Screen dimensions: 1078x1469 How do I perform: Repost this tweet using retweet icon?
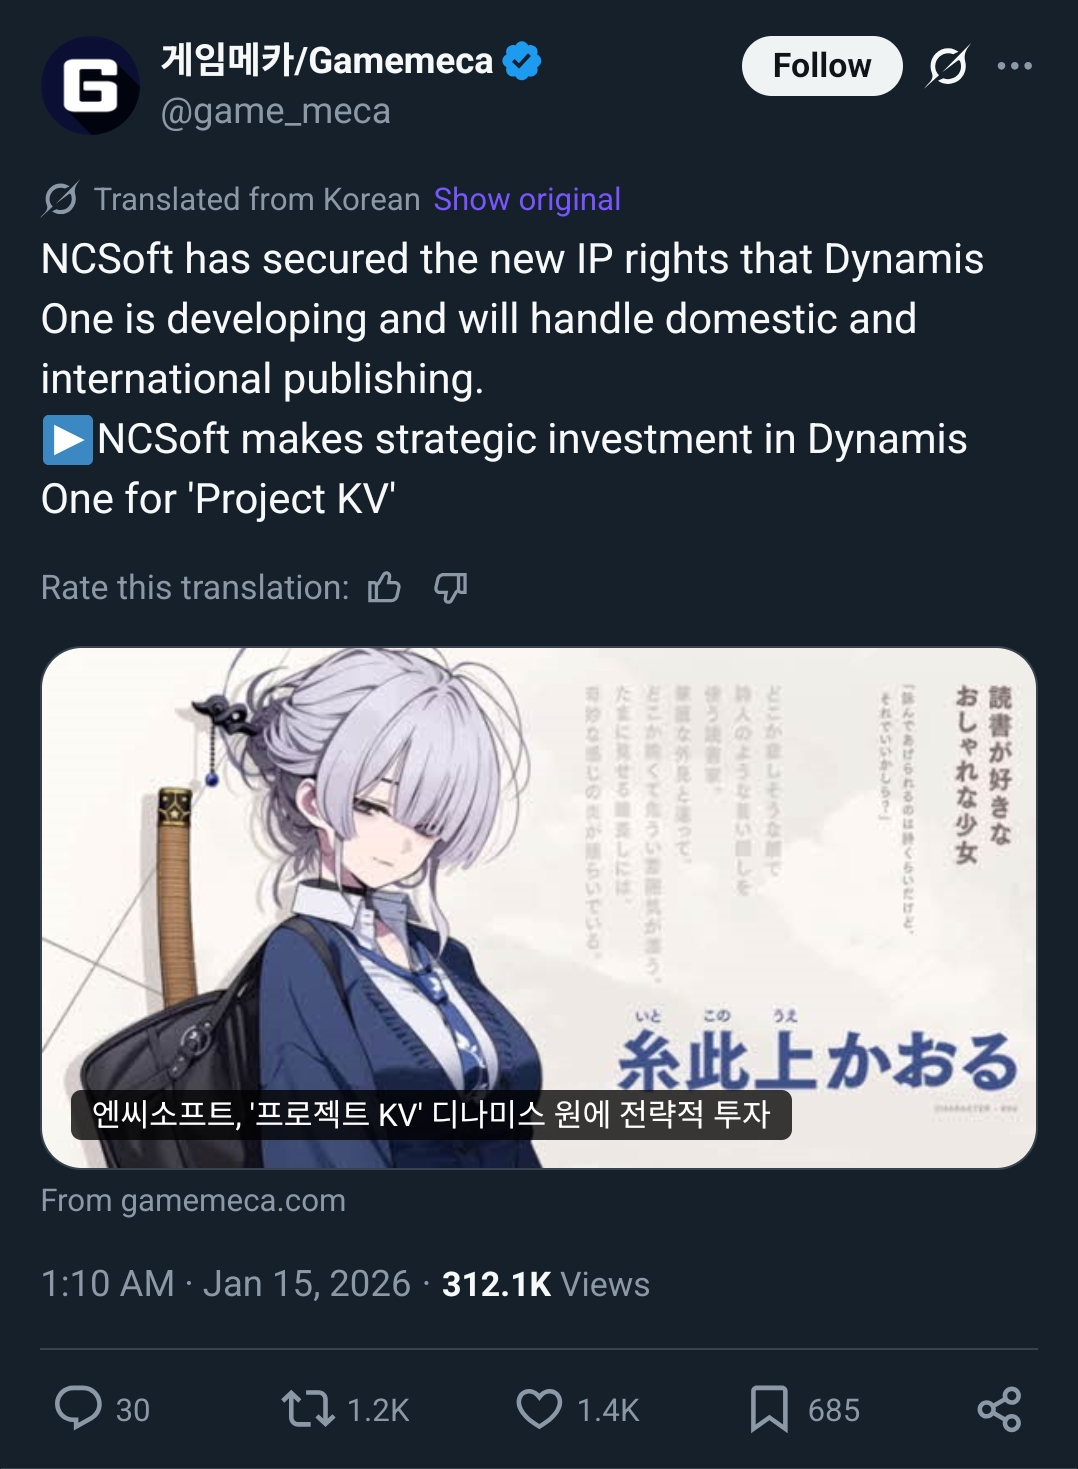tap(307, 1408)
